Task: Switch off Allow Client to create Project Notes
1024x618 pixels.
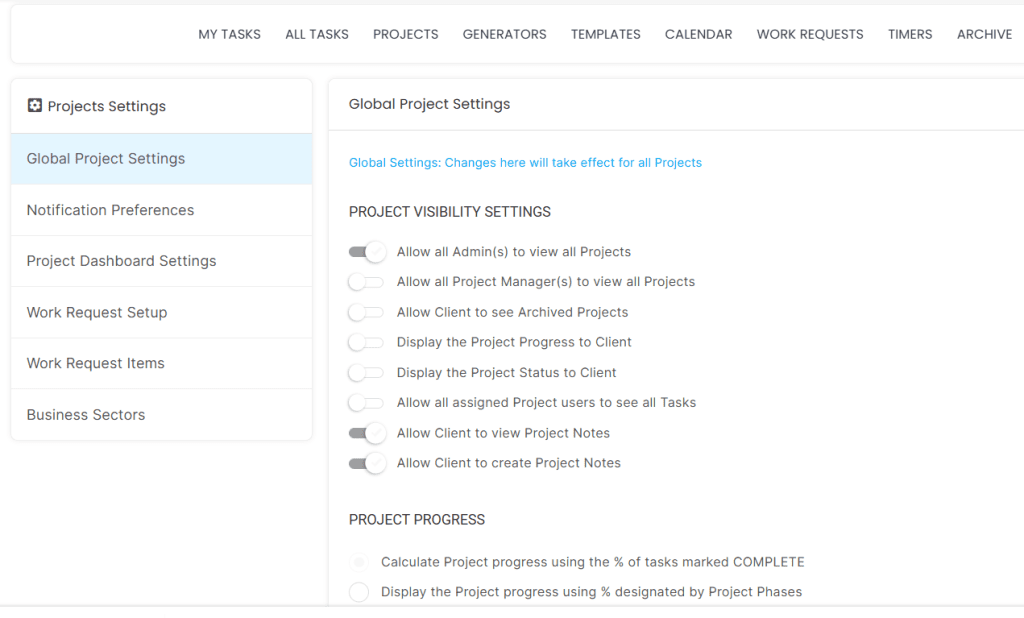Action: pos(366,463)
